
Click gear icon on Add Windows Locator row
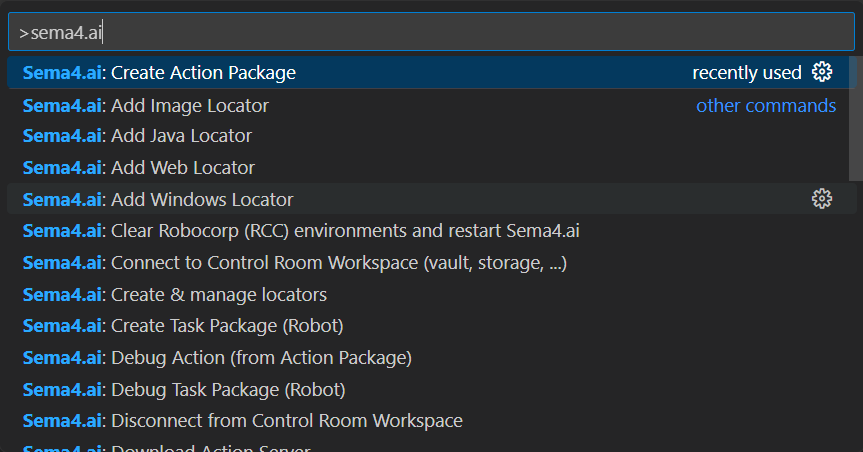pos(822,199)
